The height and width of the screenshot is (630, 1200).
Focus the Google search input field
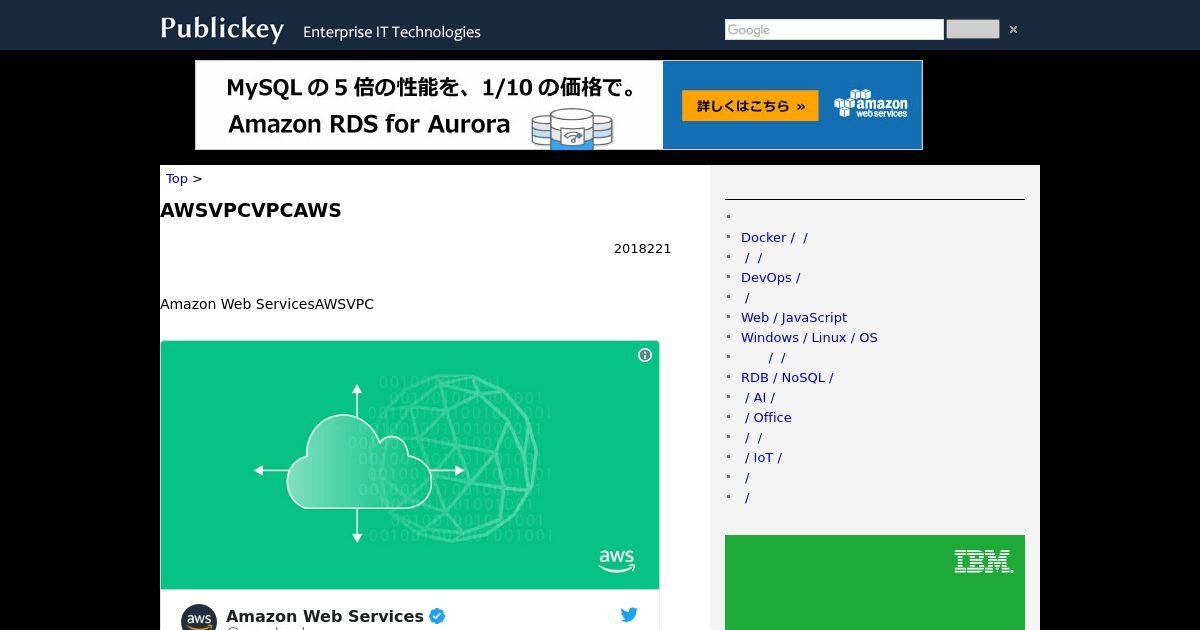point(834,30)
